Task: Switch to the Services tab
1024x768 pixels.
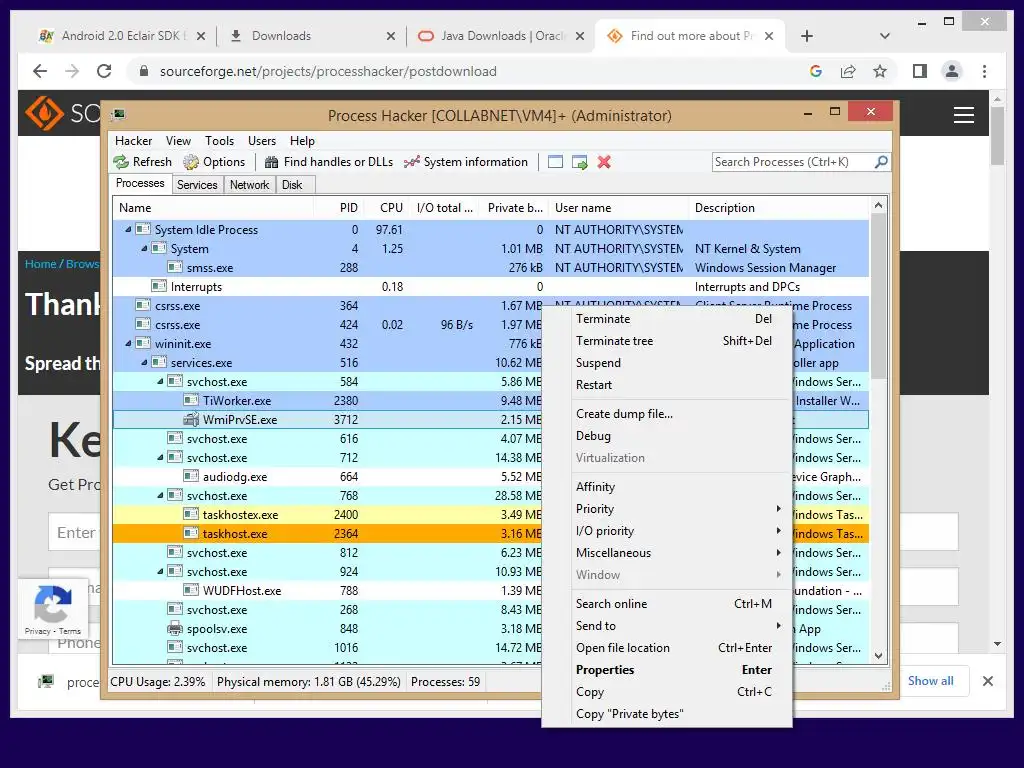Action: [x=197, y=185]
